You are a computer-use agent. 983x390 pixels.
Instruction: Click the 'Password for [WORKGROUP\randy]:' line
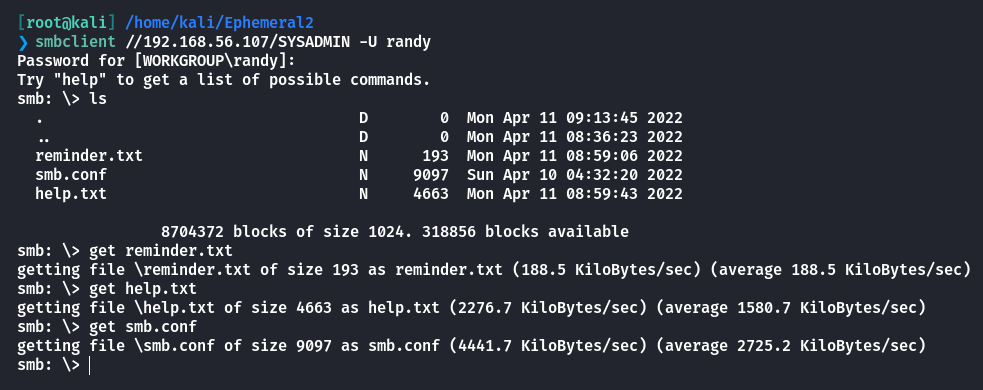pos(156,61)
